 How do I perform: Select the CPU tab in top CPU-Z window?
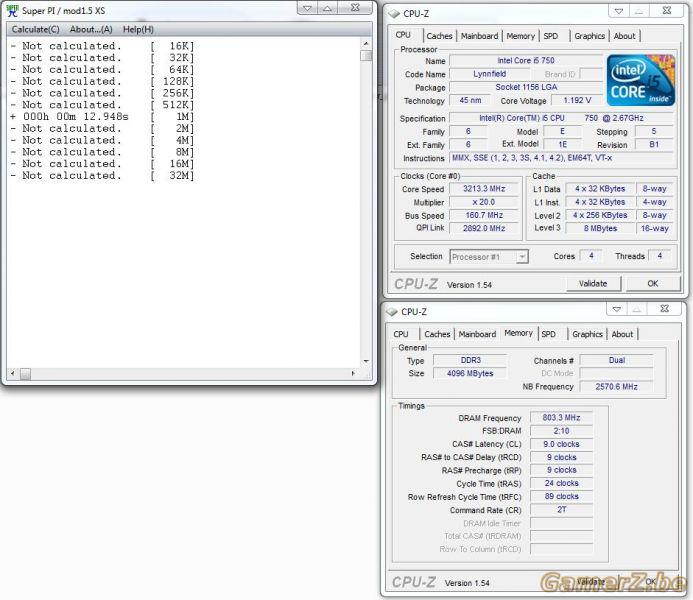coord(403,35)
